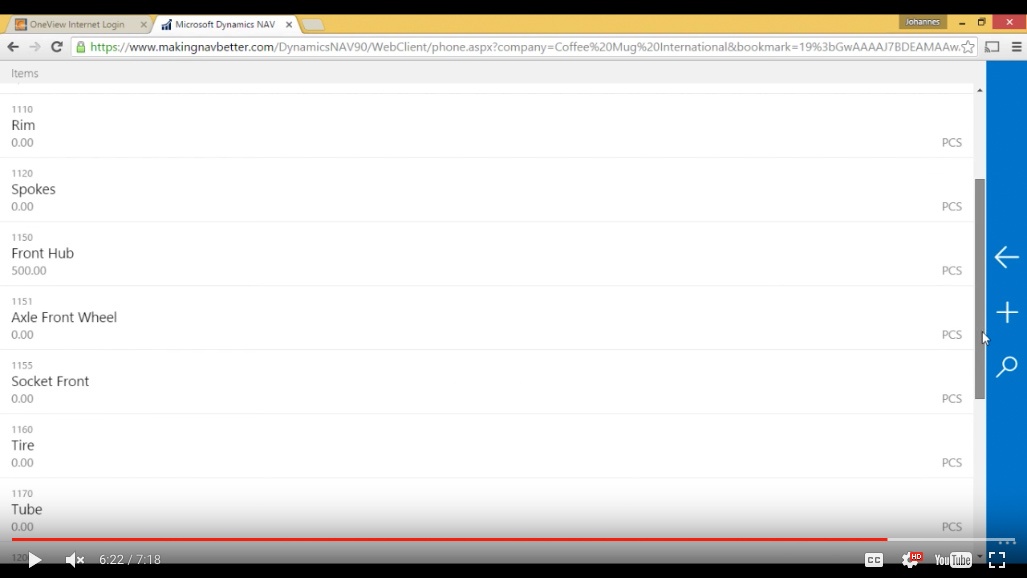The image size is (1027, 578).
Task: Click the browser back arrow
Action: (x=13, y=47)
